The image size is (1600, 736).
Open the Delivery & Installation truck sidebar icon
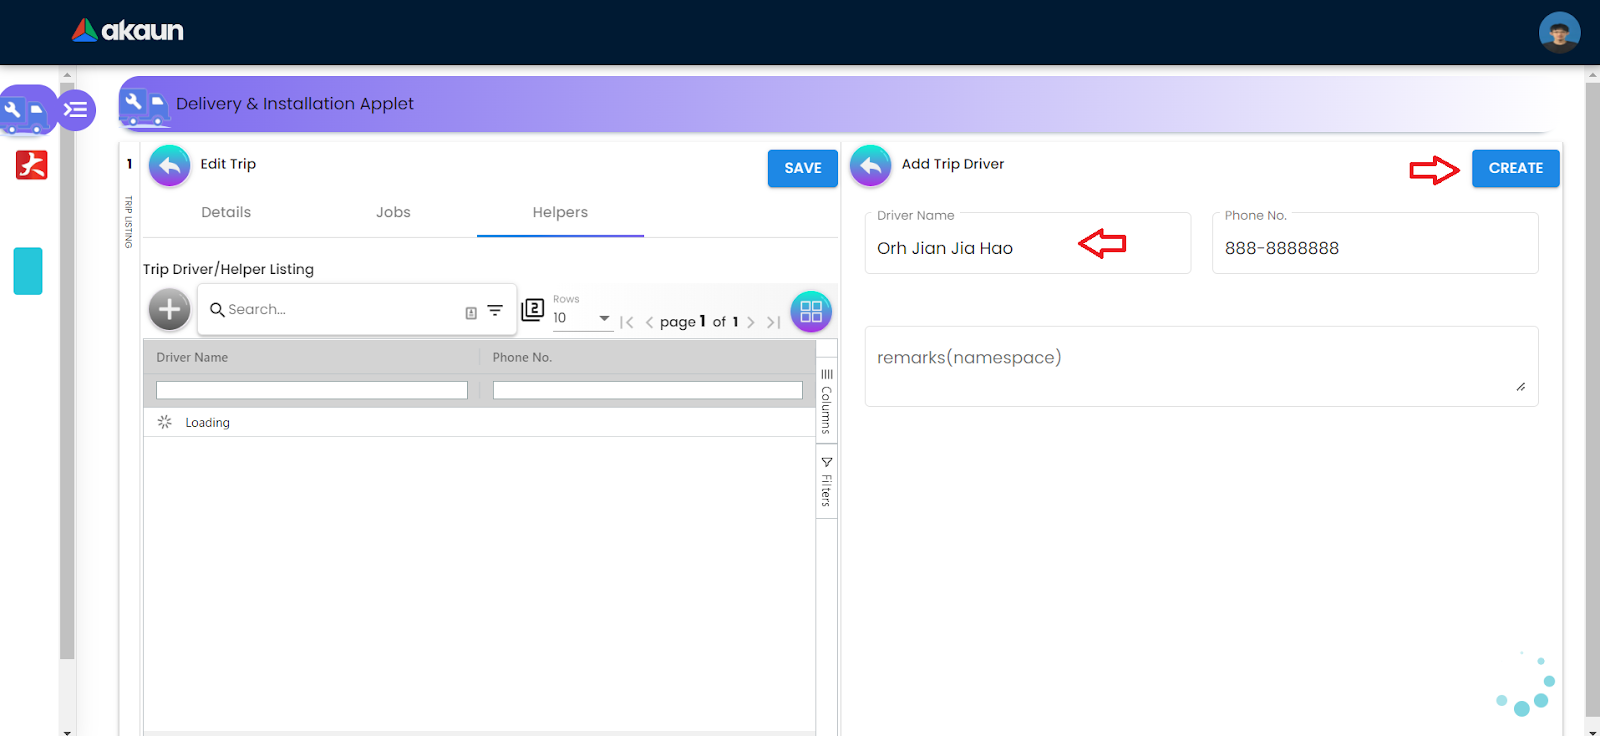click(x=25, y=112)
